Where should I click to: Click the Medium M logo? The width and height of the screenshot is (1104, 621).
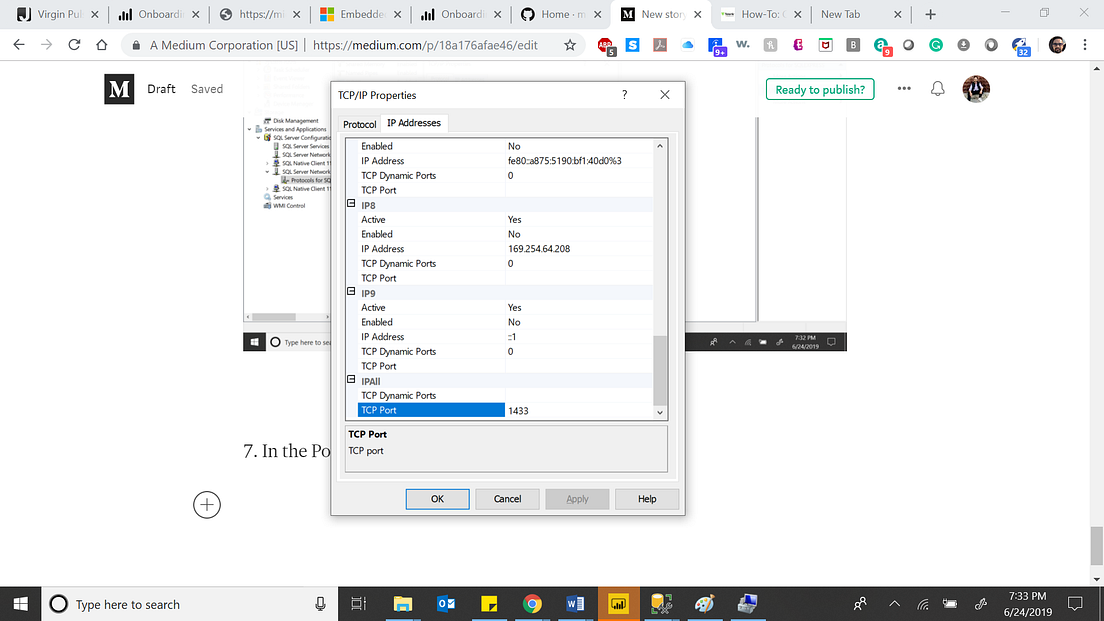click(x=119, y=89)
